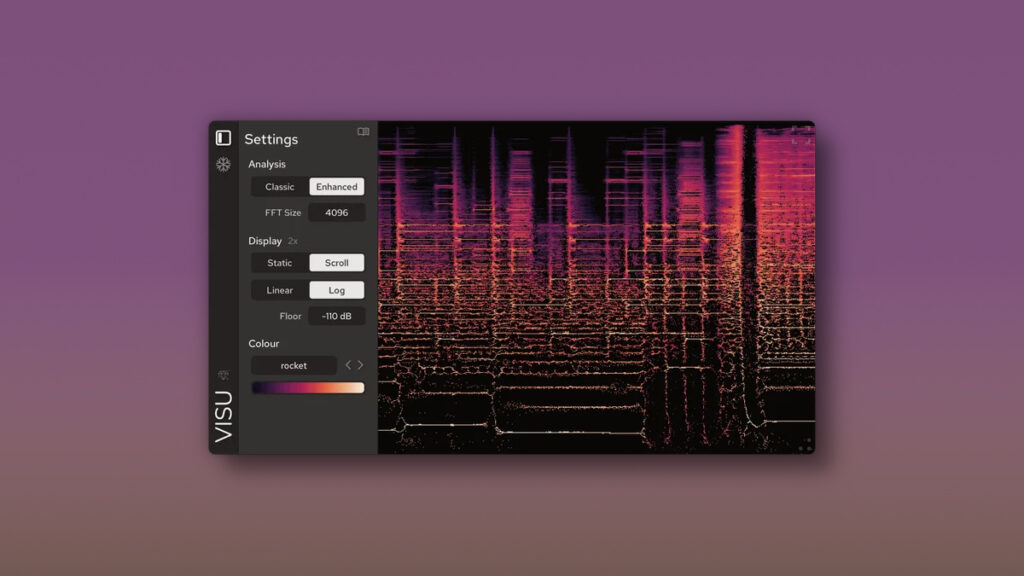This screenshot has height=576, width=1024.
Task: Open the rocket colour scheme dropdown
Action: click(x=294, y=366)
